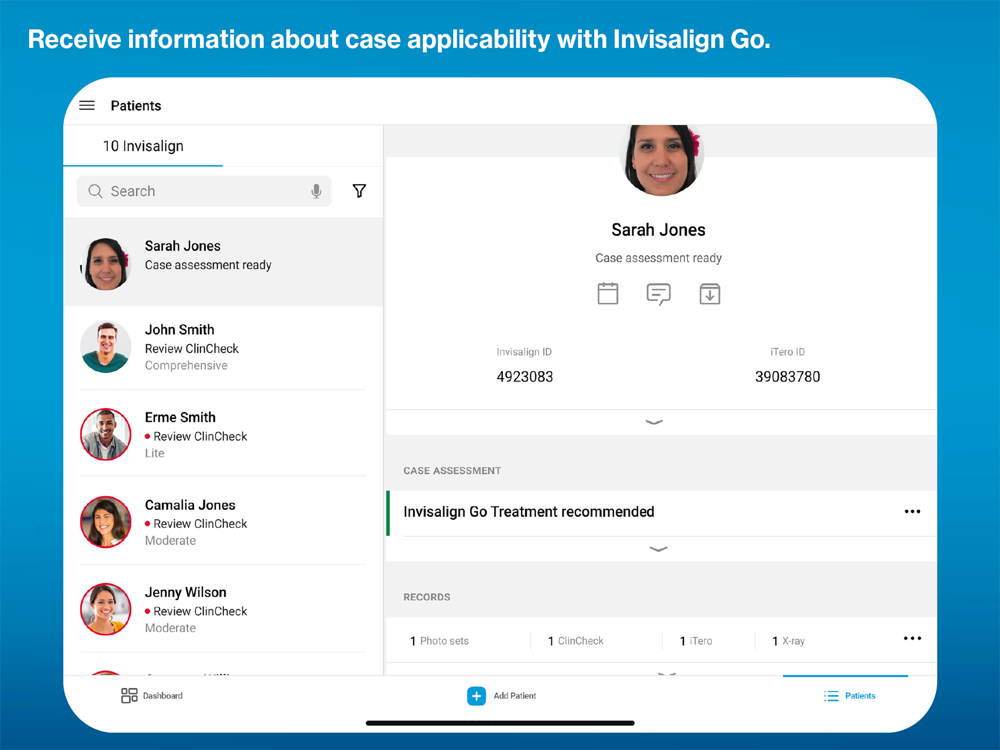Expand the case assessment recommendation chevron

coord(658,548)
